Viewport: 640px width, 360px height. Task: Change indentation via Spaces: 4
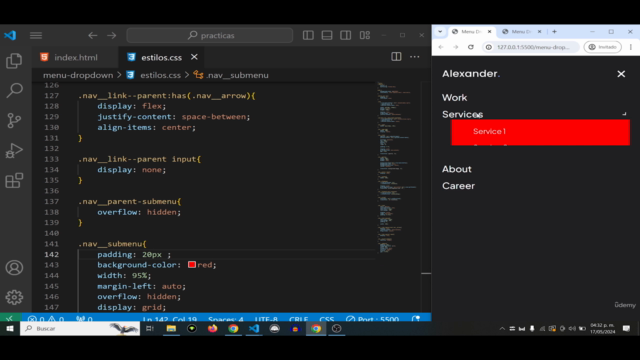(226, 319)
